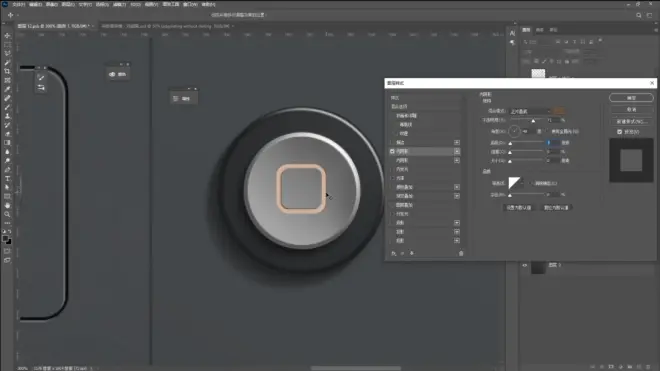The height and width of the screenshot is (371, 660).
Task: Select the Blur tool
Action: [7, 152]
